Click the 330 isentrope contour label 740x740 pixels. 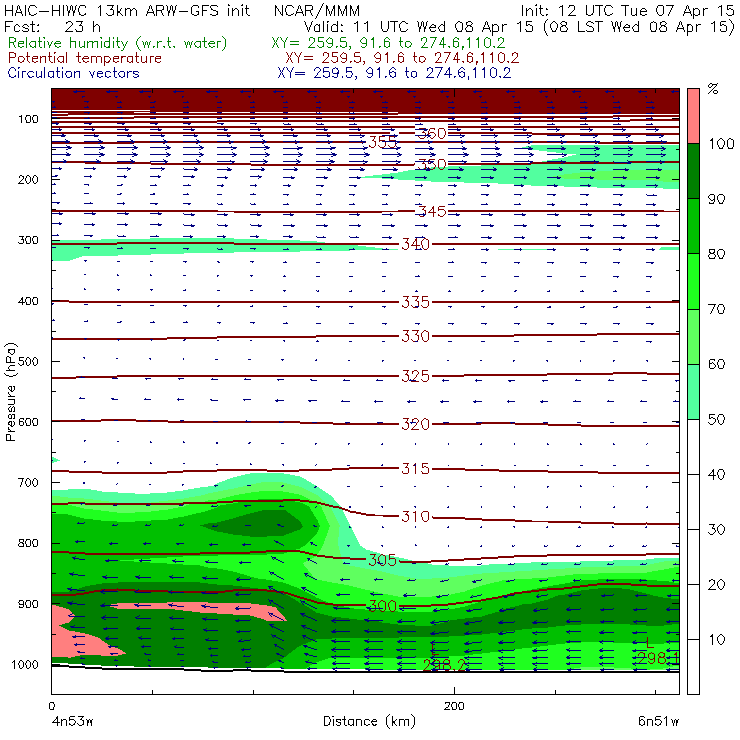(x=415, y=336)
